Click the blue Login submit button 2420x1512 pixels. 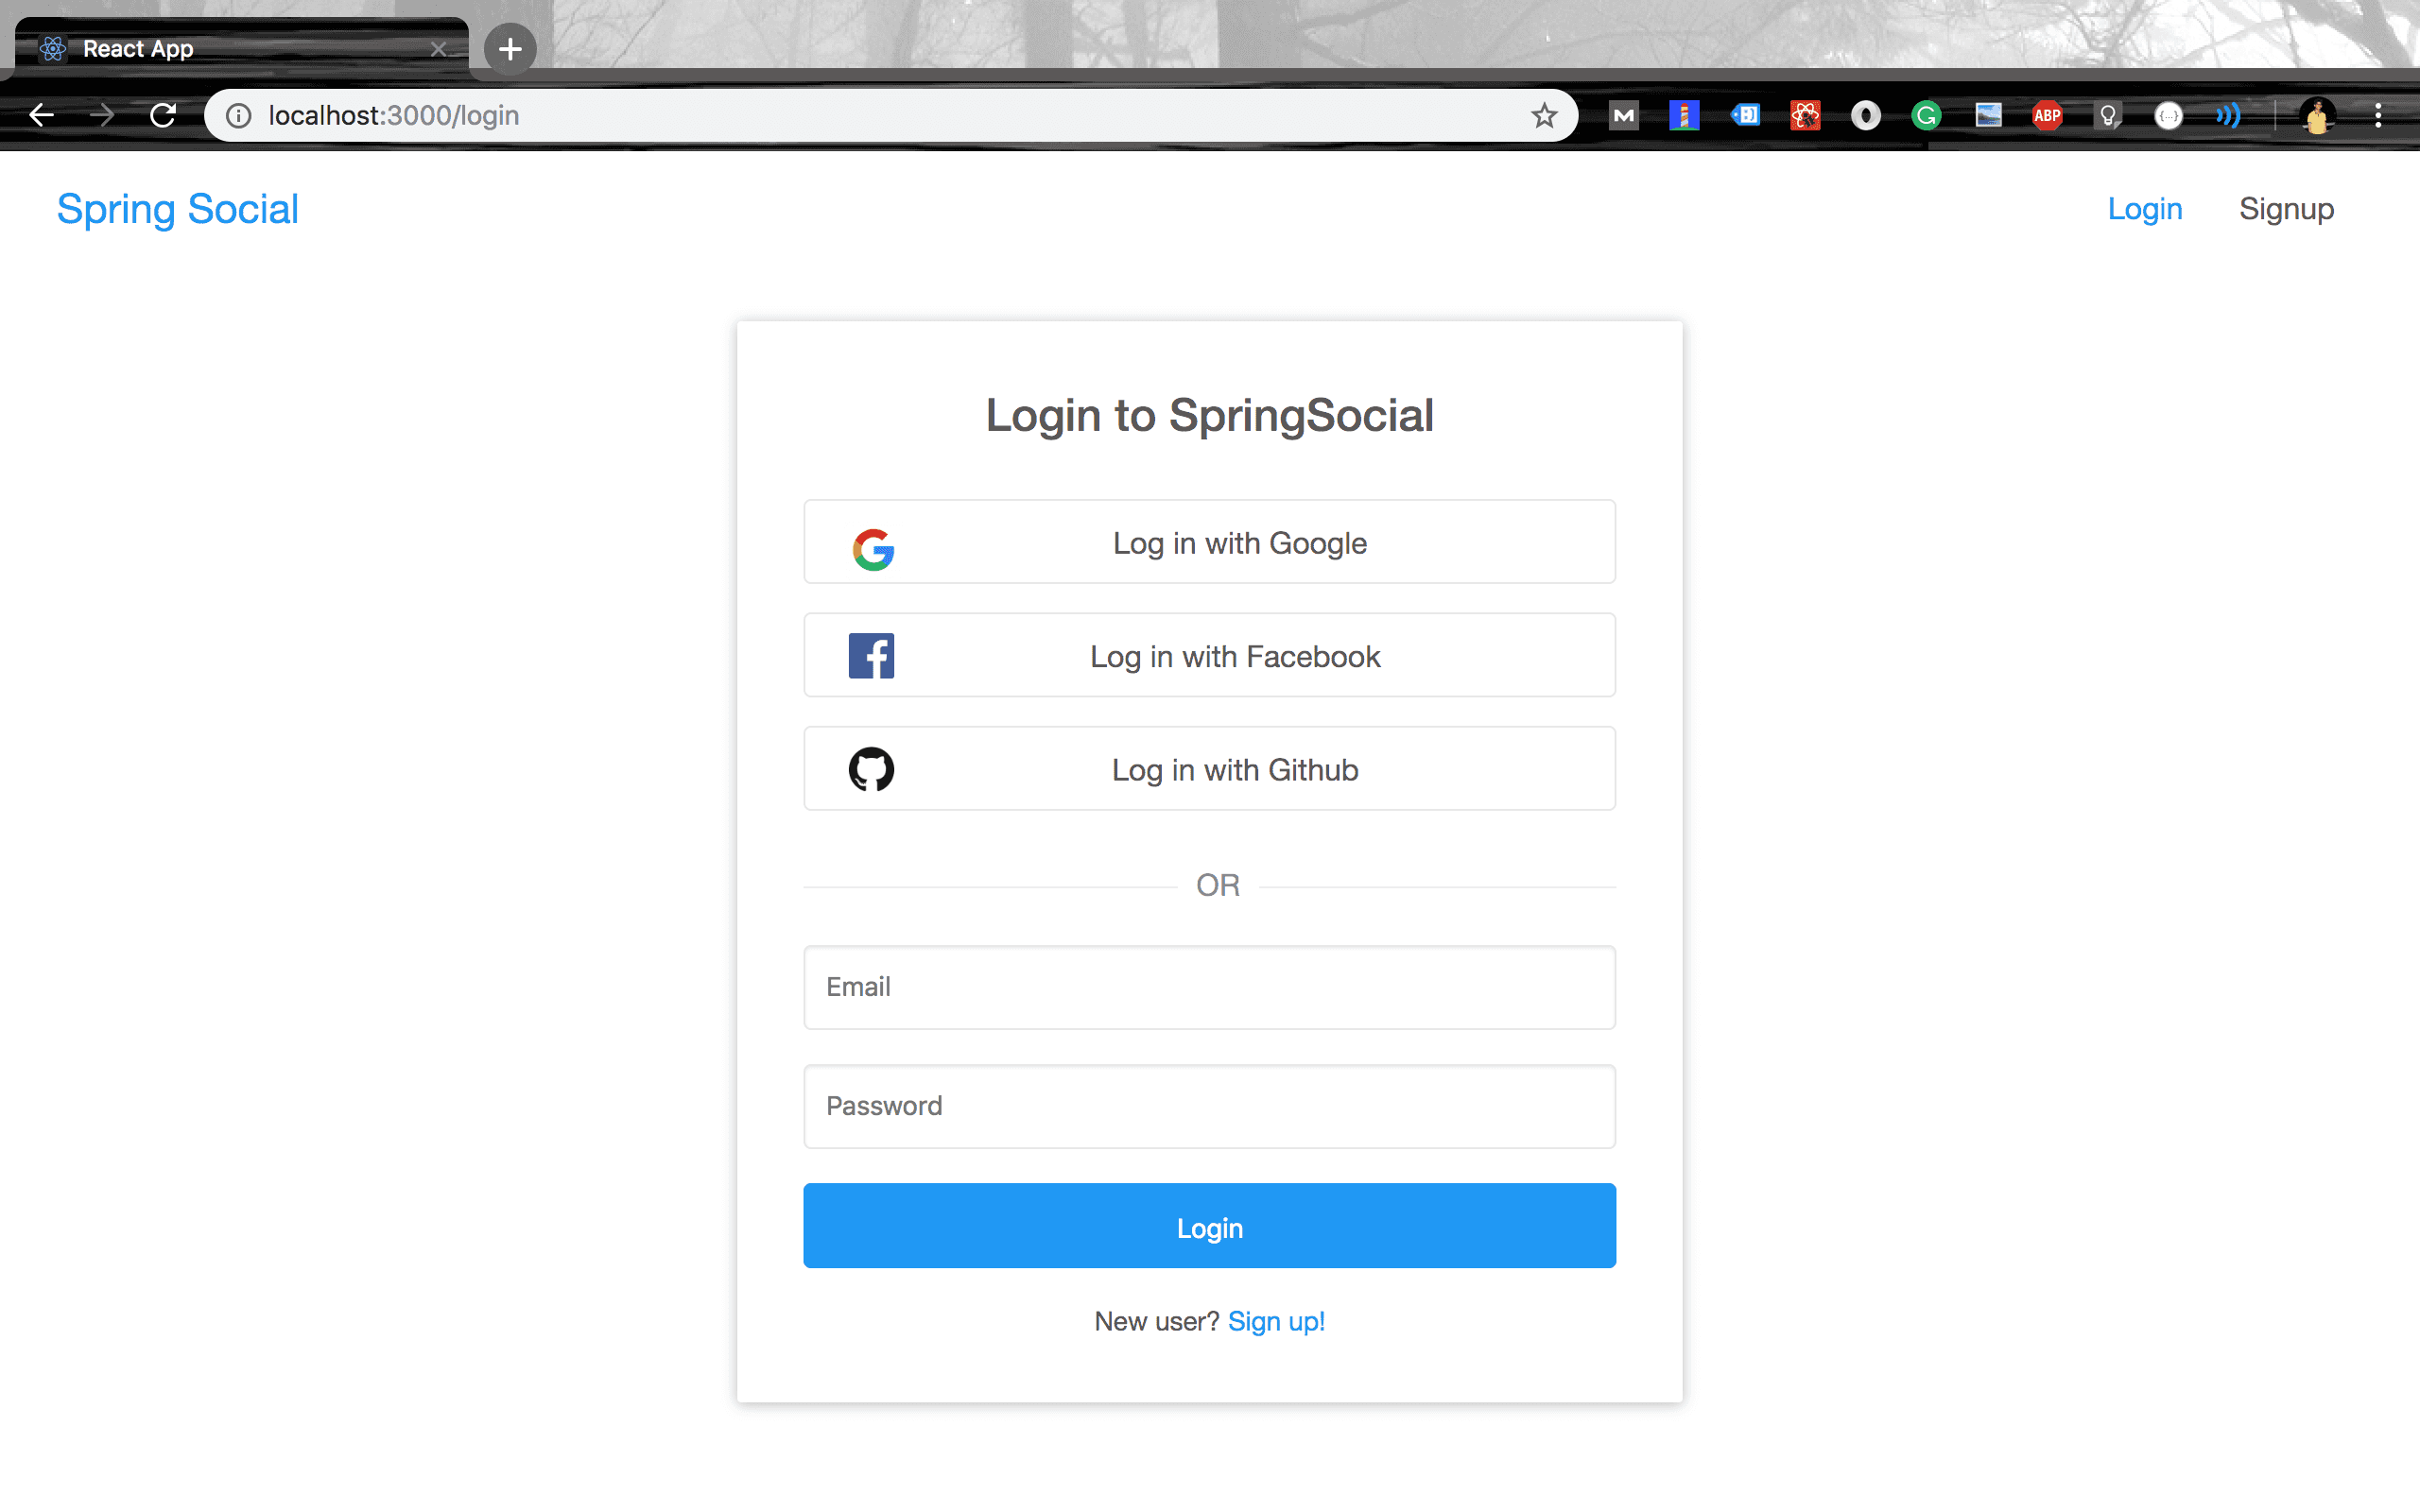1209,1227
